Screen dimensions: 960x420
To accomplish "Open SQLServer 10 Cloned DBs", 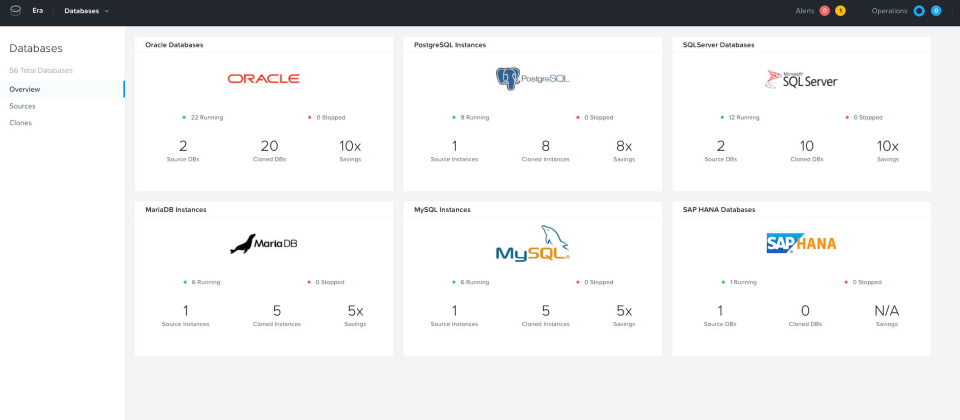I will 807,151.
